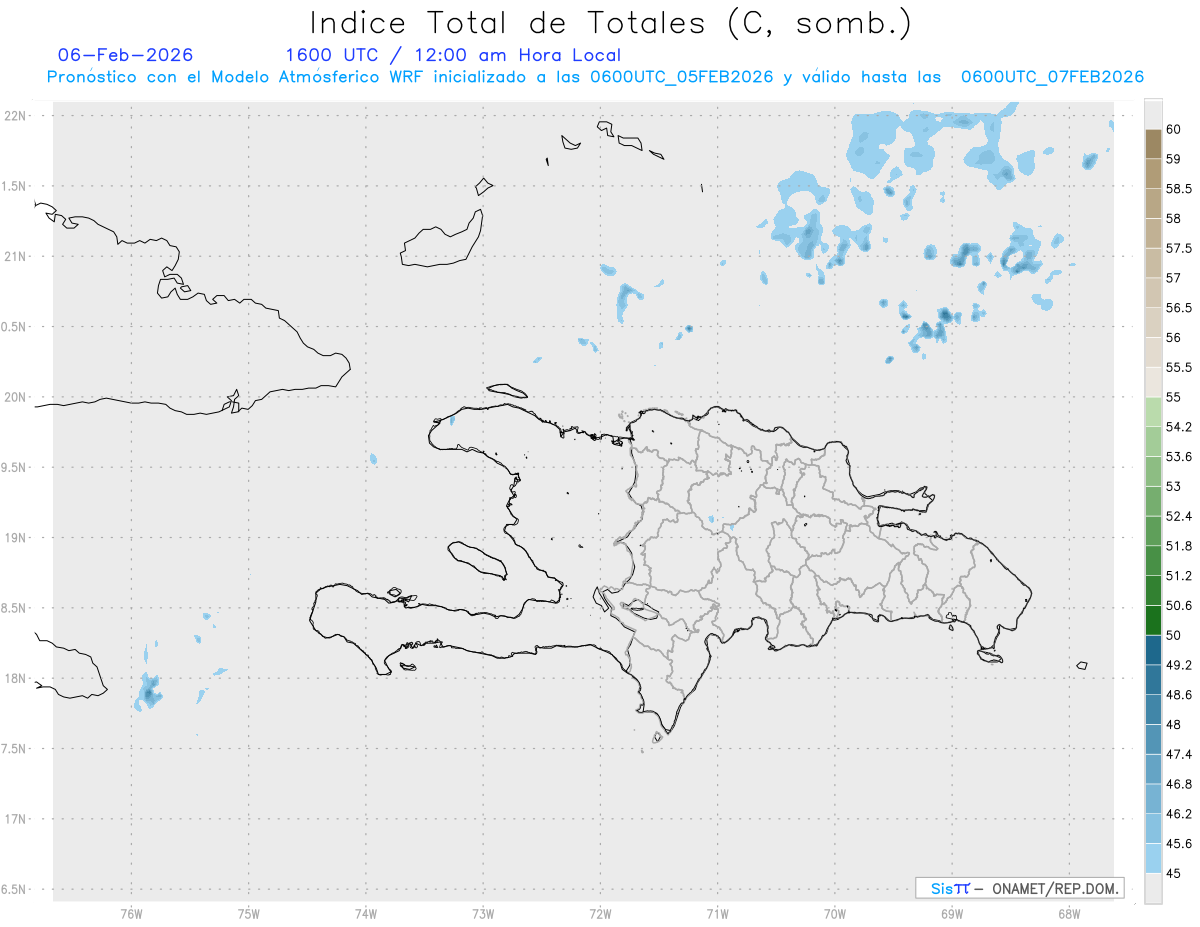This screenshot has height=927, width=1200.
Task: Click the "20N" latitude label
Action: pyautogui.click(x=16, y=397)
